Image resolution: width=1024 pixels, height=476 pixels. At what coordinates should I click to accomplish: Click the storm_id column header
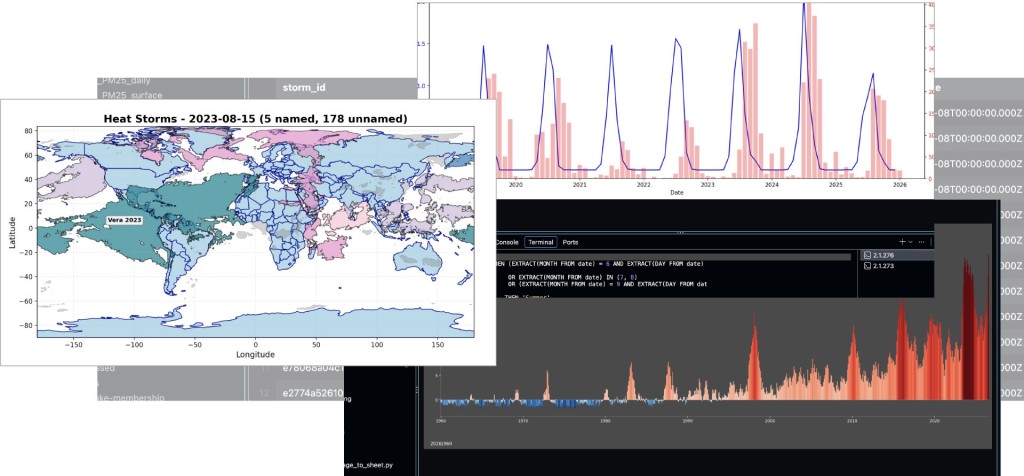click(x=304, y=87)
